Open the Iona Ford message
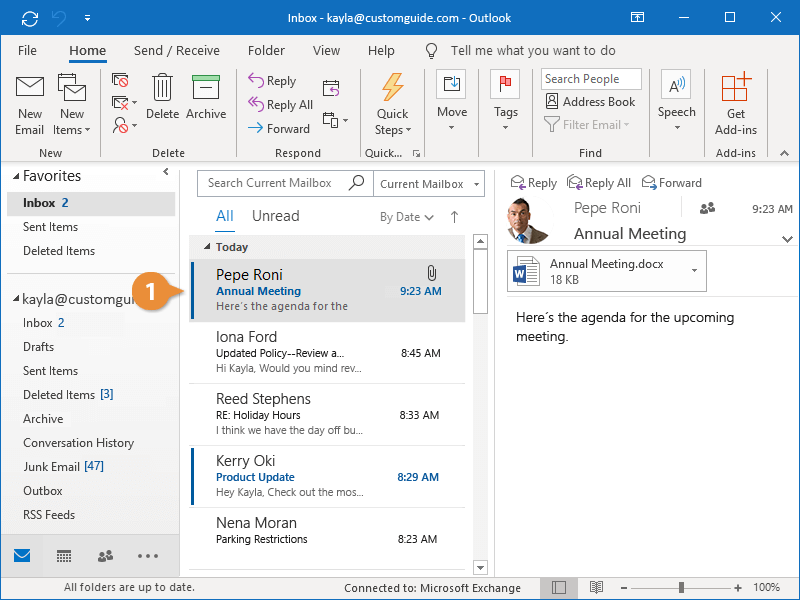The width and height of the screenshot is (800, 600). [x=327, y=352]
